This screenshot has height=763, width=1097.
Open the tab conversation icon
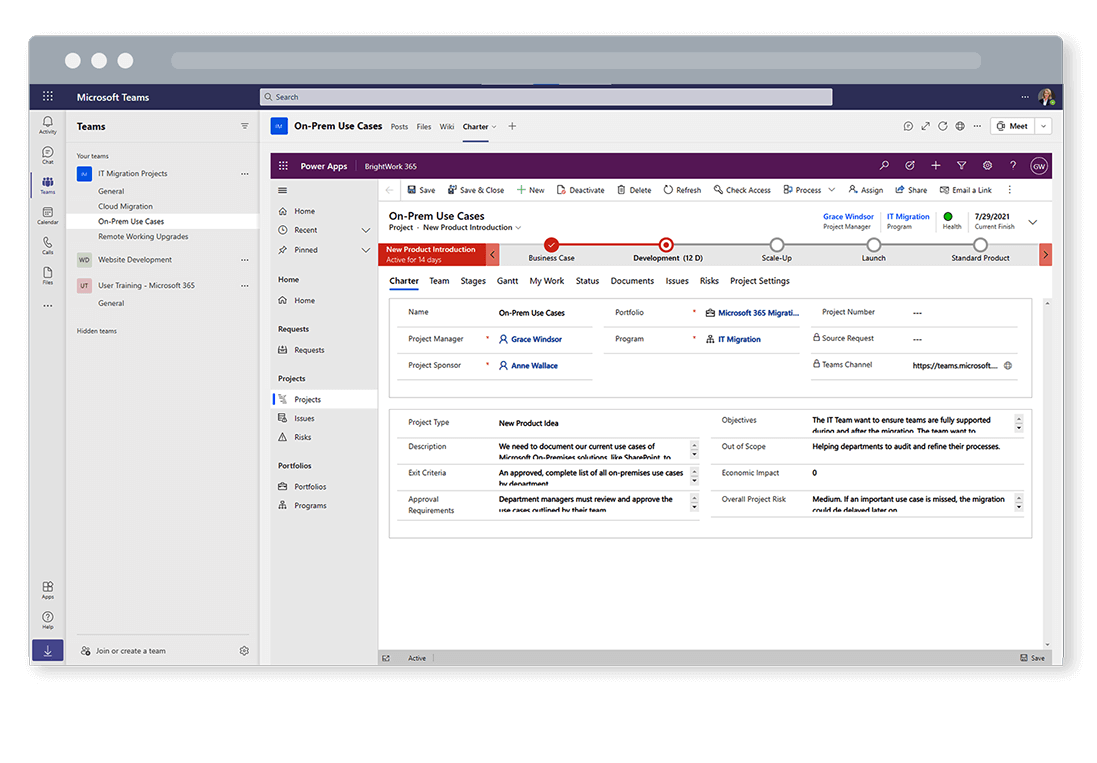(x=908, y=126)
